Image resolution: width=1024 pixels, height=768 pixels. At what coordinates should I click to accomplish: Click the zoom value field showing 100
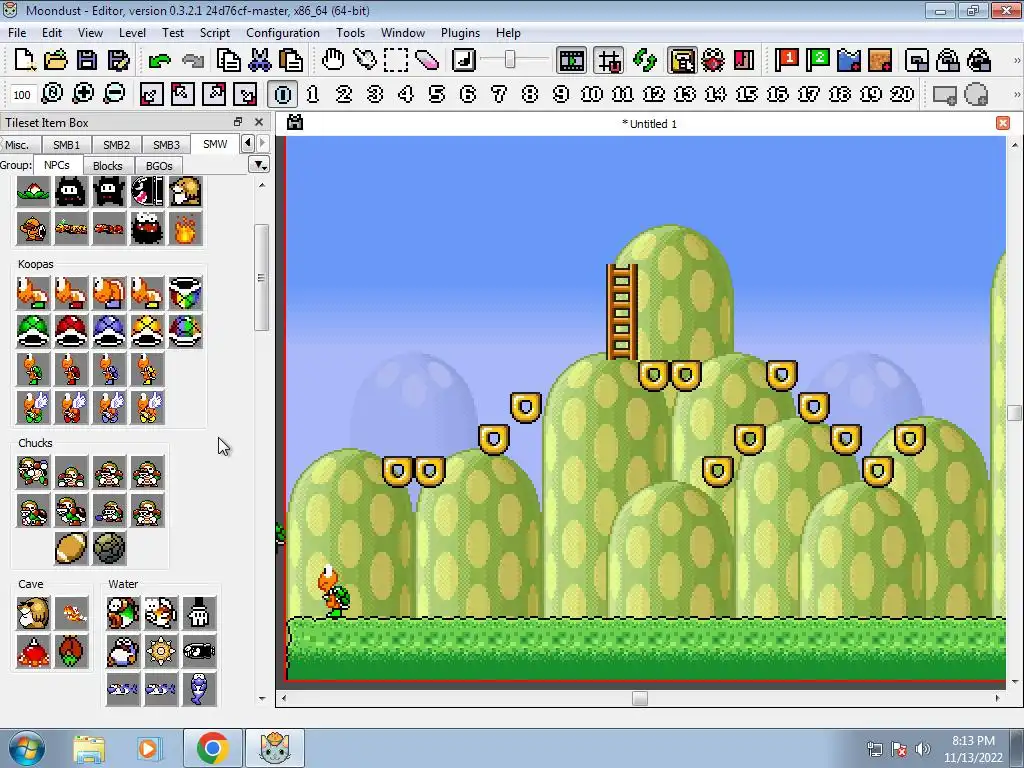(22, 95)
